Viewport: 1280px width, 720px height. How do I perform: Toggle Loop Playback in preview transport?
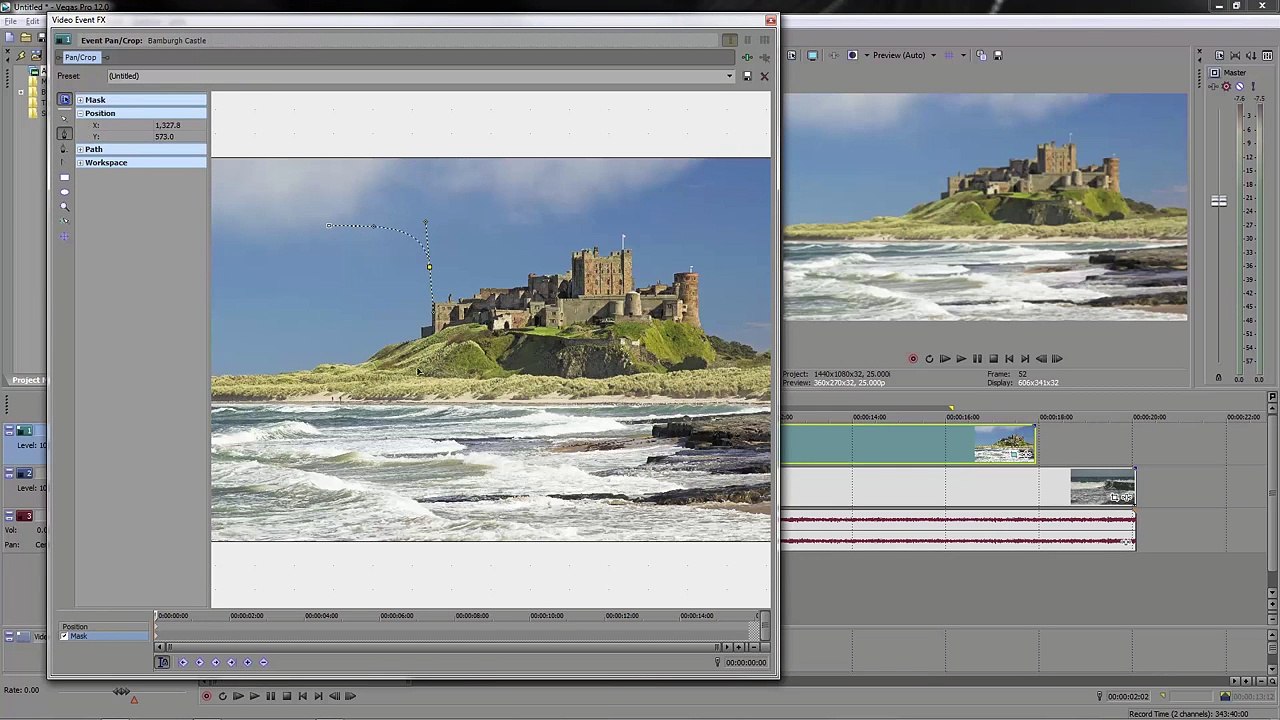pos(929,358)
